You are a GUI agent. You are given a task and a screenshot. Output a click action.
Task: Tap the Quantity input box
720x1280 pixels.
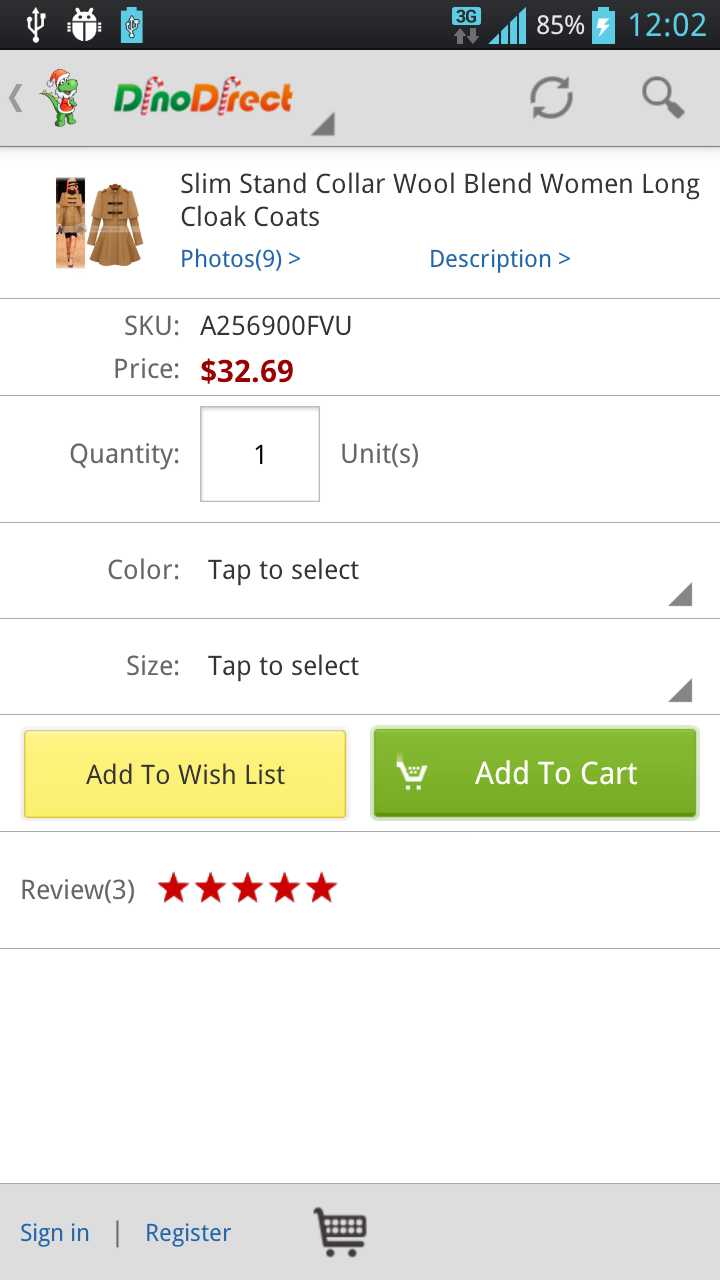260,454
